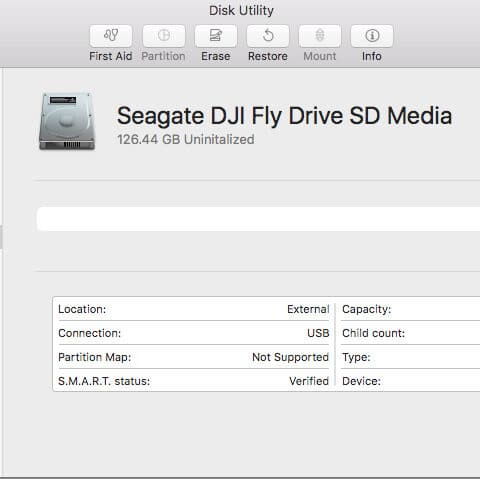Click the Disk Utility window title
The width and height of the screenshot is (480, 479).
point(241,11)
